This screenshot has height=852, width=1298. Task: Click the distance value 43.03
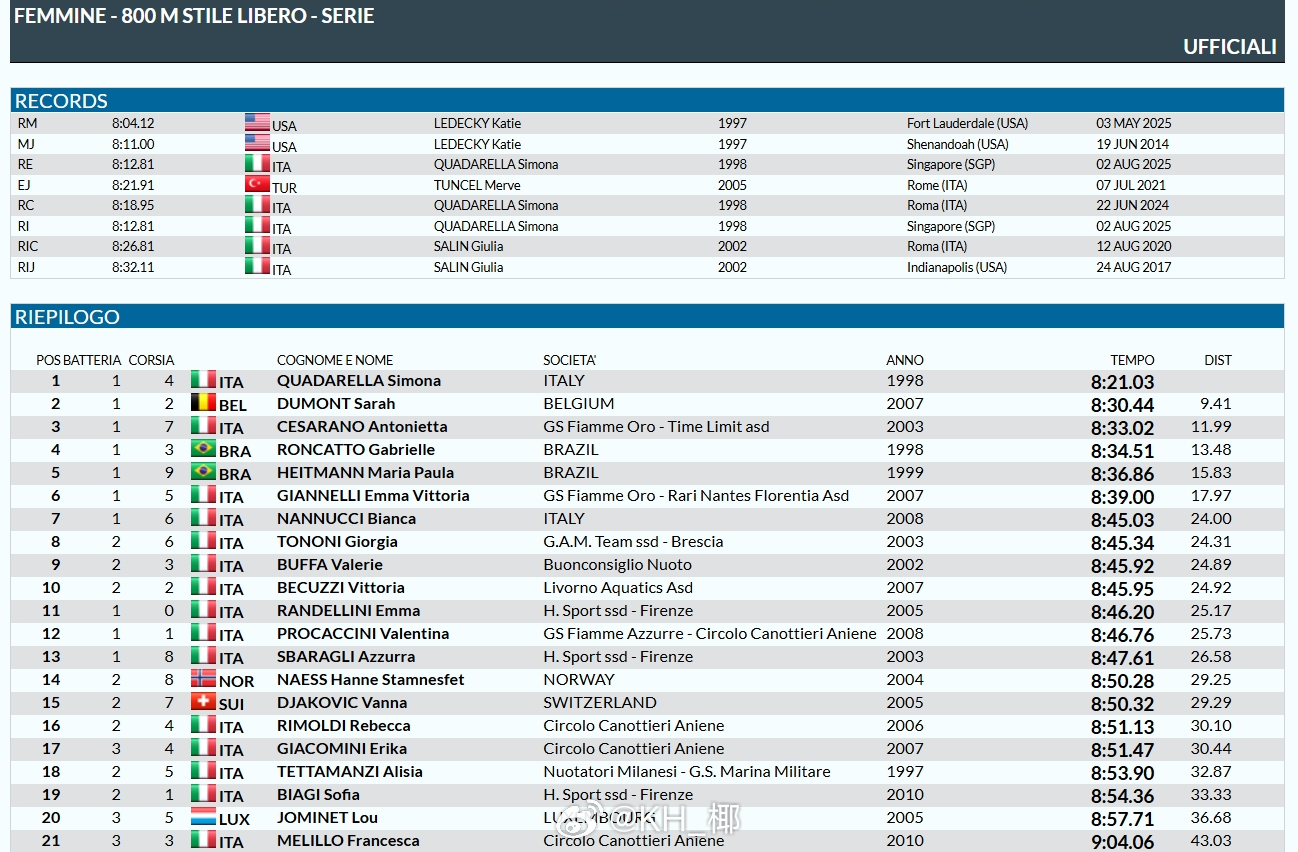tap(1211, 840)
